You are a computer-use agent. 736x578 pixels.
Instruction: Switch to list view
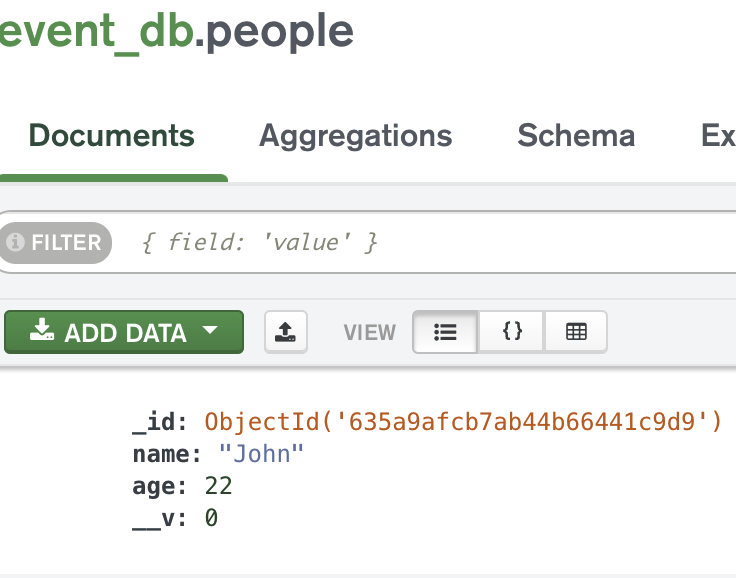click(x=445, y=332)
